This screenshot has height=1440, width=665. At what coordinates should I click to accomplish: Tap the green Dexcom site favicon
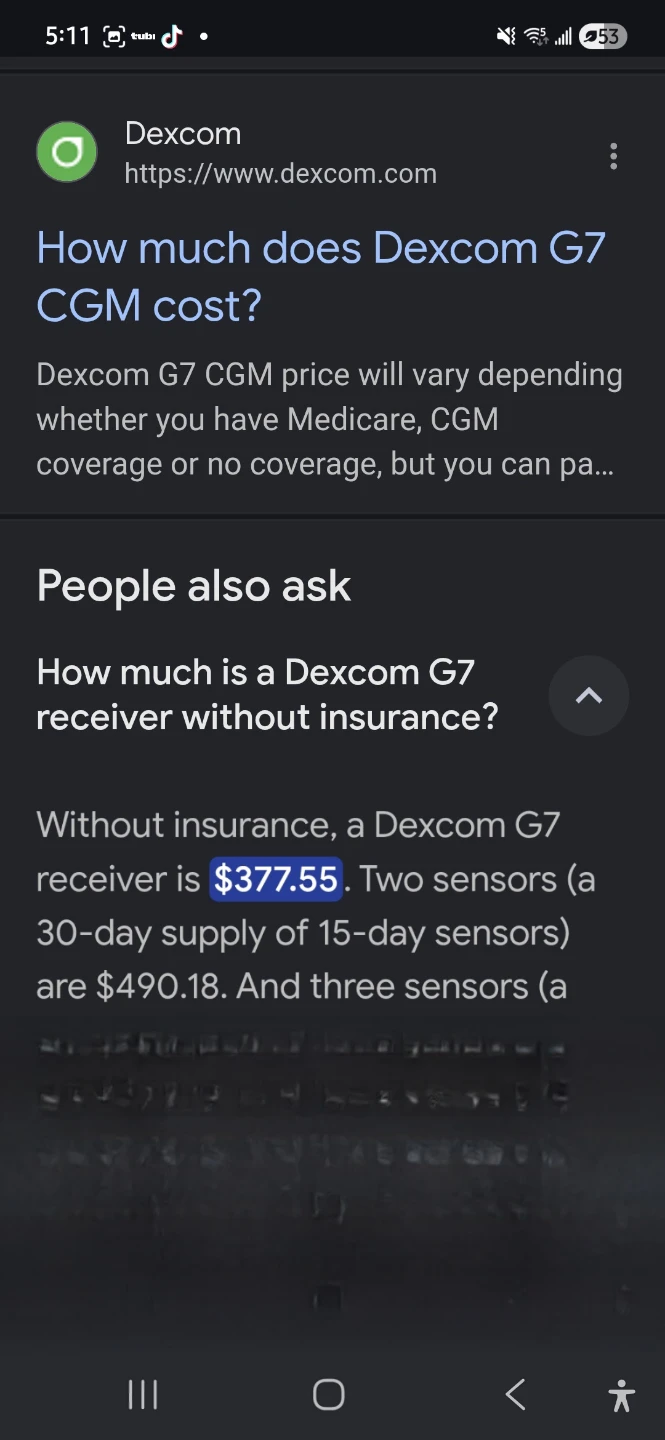(x=67, y=152)
